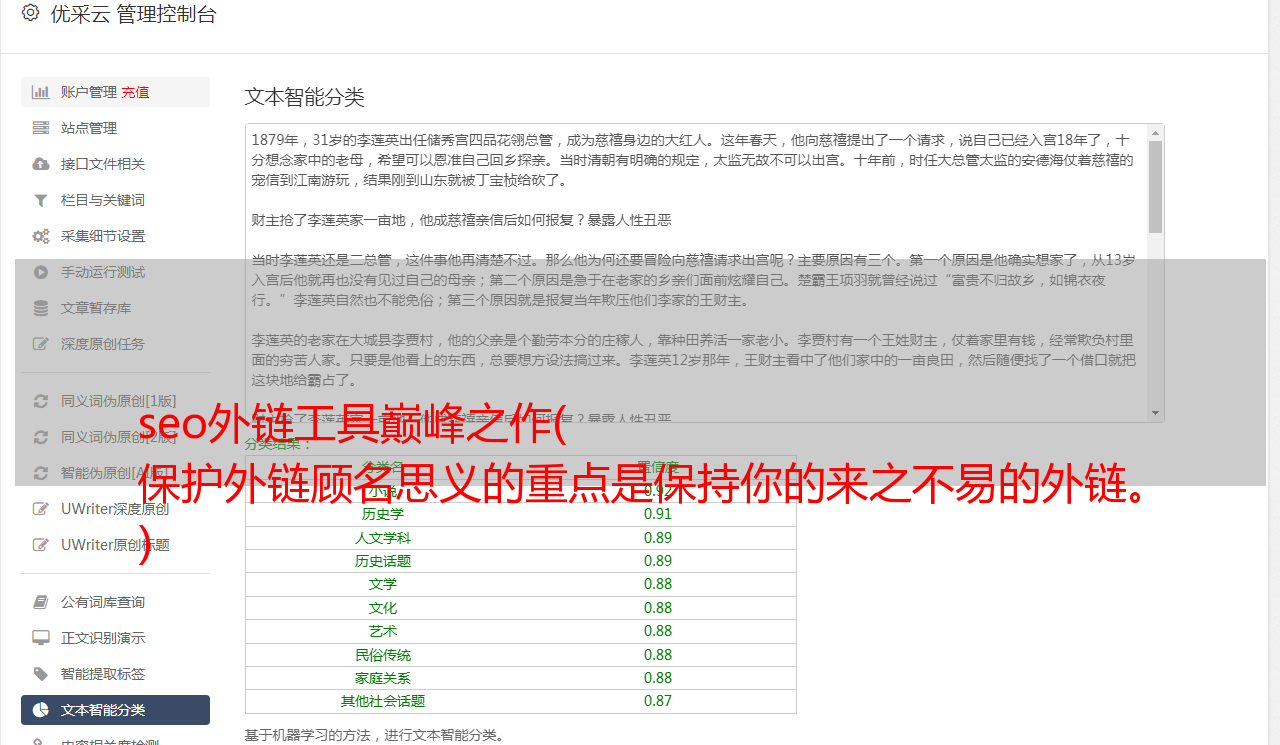Click the database icon for 文章暂存库
Viewport: 1280px width, 745px height.
(x=41, y=308)
